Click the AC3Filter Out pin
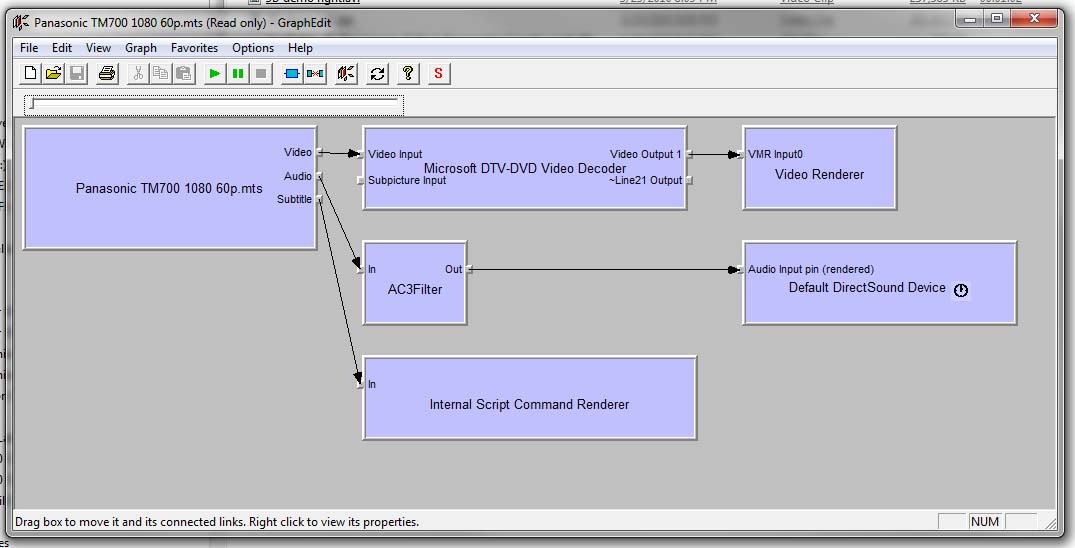Image resolution: width=1075 pixels, height=548 pixels. pos(469,270)
